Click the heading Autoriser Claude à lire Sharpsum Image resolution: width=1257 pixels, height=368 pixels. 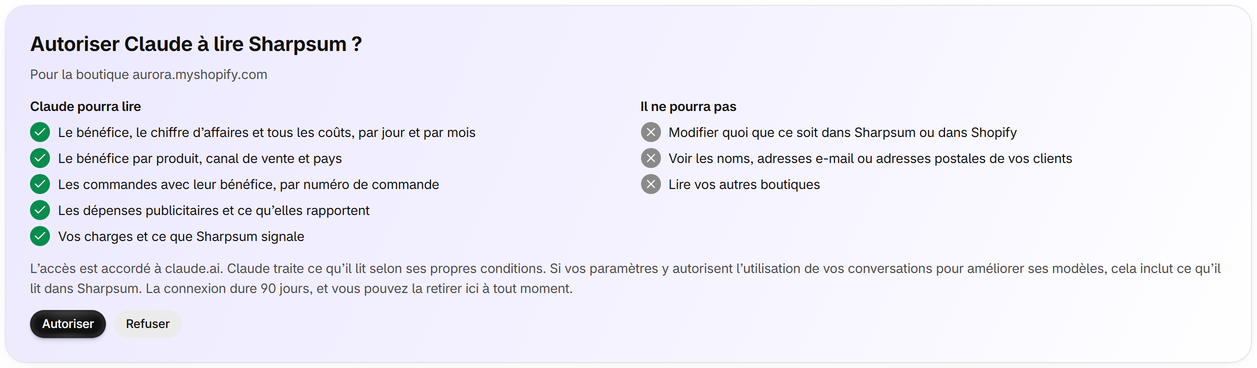[x=196, y=44]
